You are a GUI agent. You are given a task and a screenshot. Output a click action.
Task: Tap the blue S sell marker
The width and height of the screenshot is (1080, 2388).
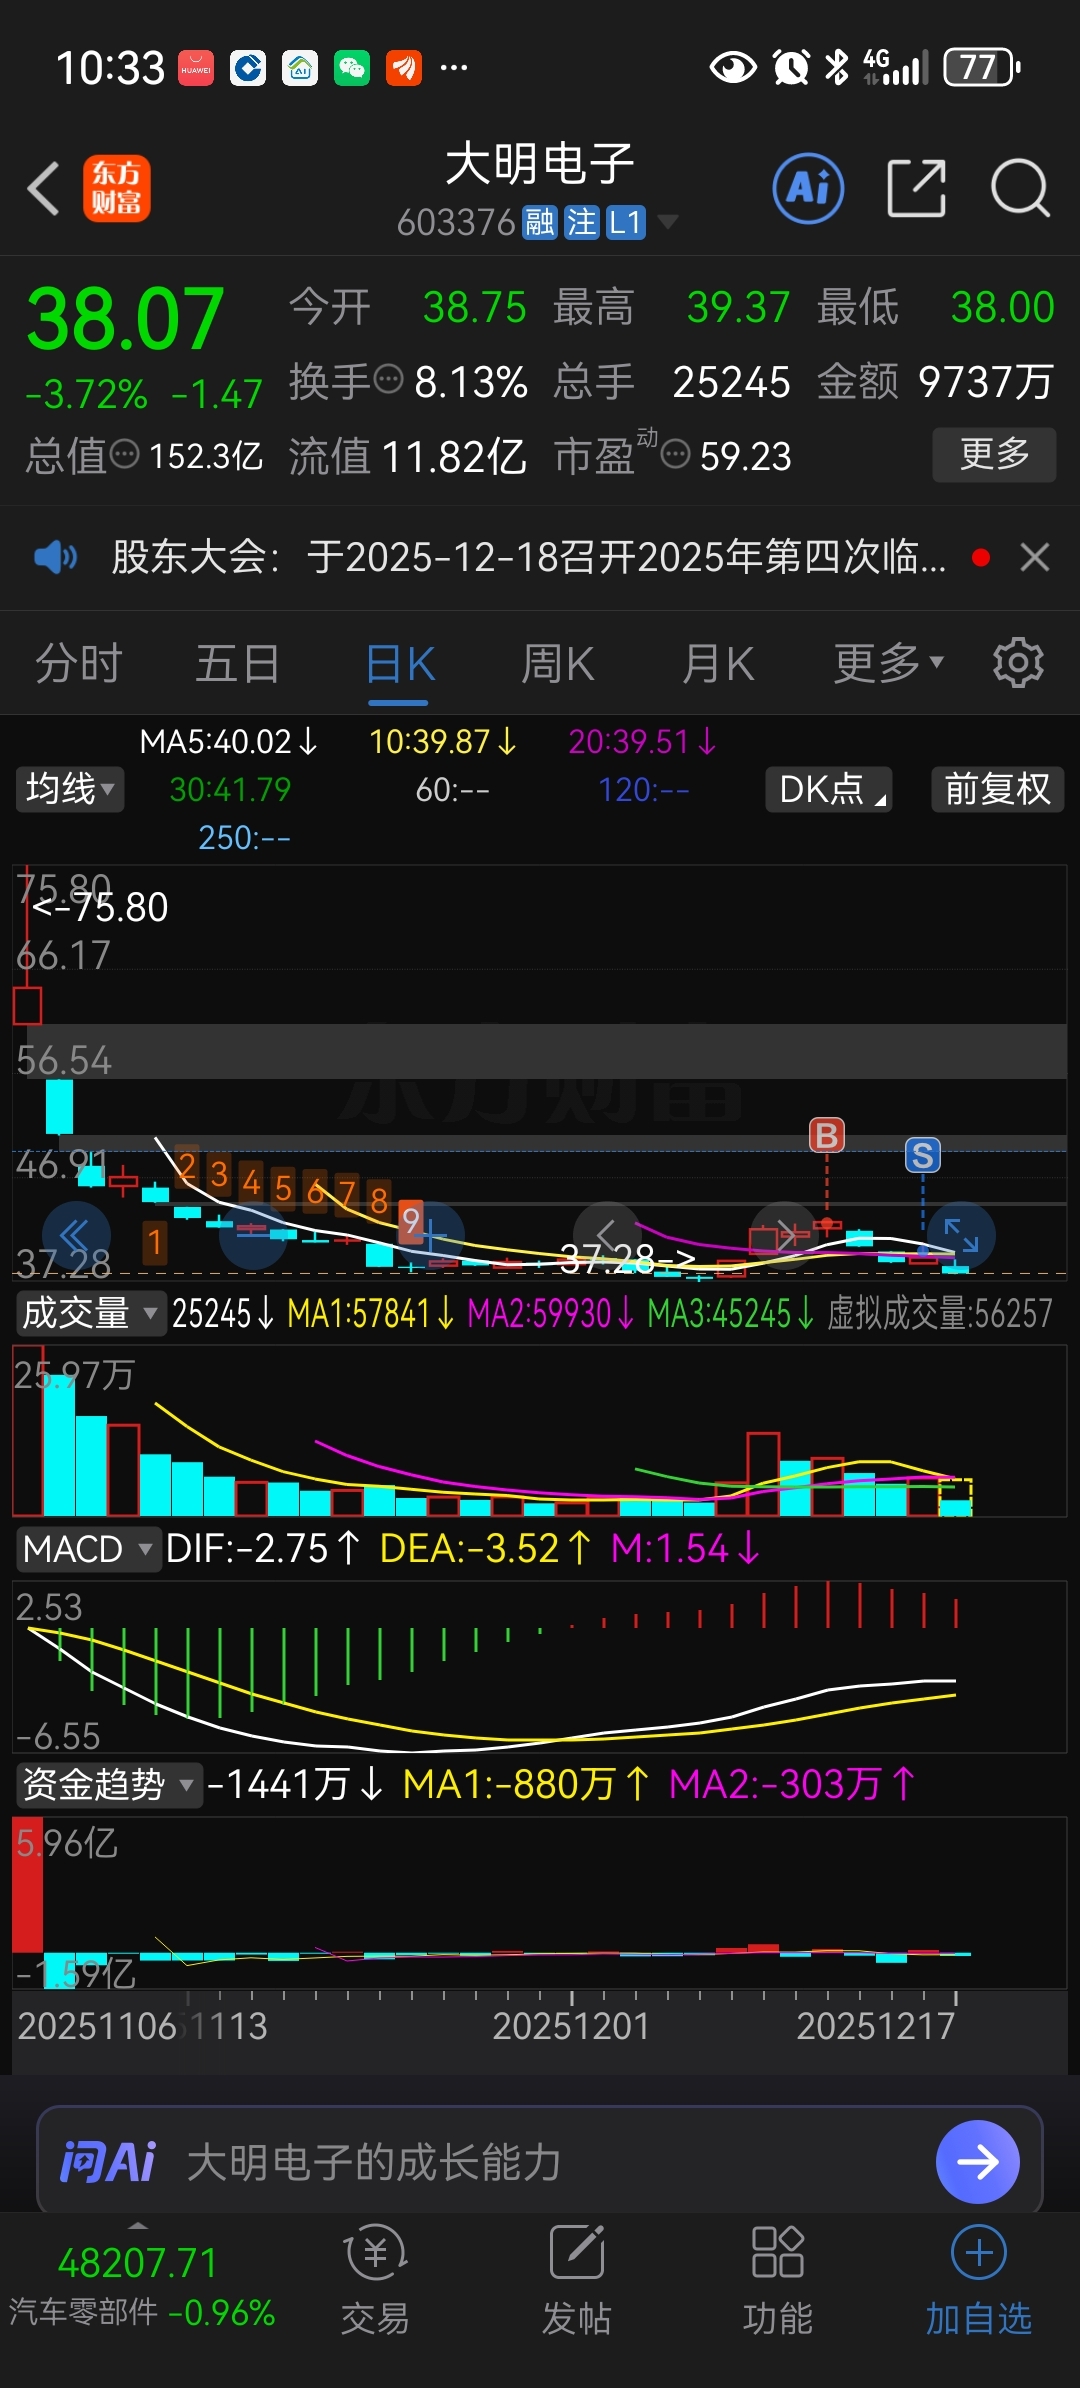click(x=923, y=1155)
